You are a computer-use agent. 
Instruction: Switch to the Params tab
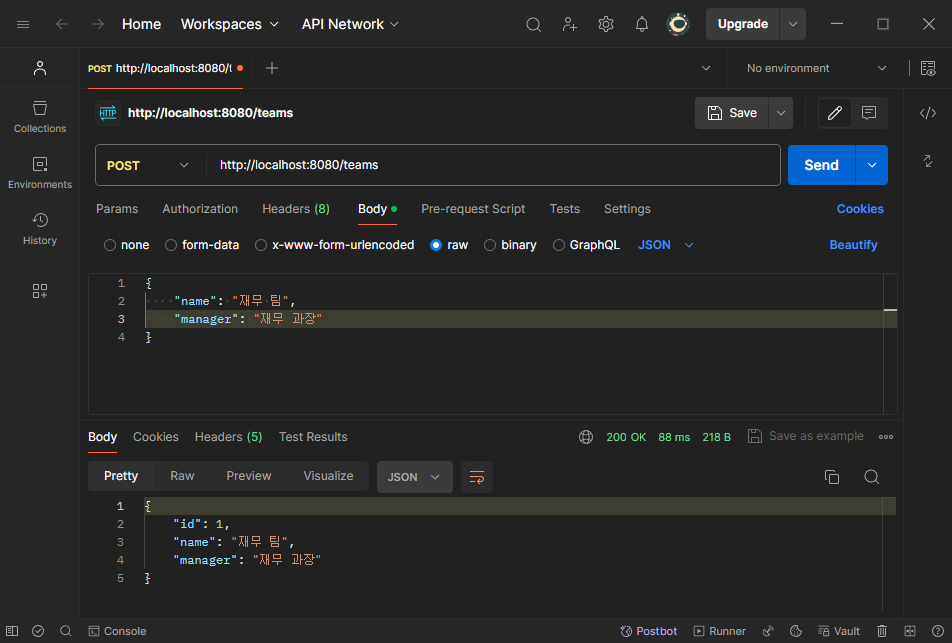click(x=117, y=209)
